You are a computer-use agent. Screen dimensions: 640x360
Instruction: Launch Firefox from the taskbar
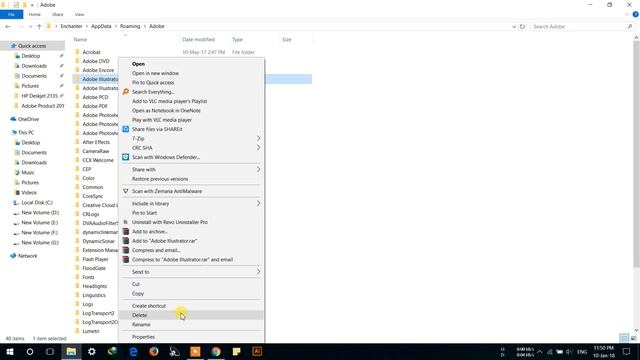(154, 351)
